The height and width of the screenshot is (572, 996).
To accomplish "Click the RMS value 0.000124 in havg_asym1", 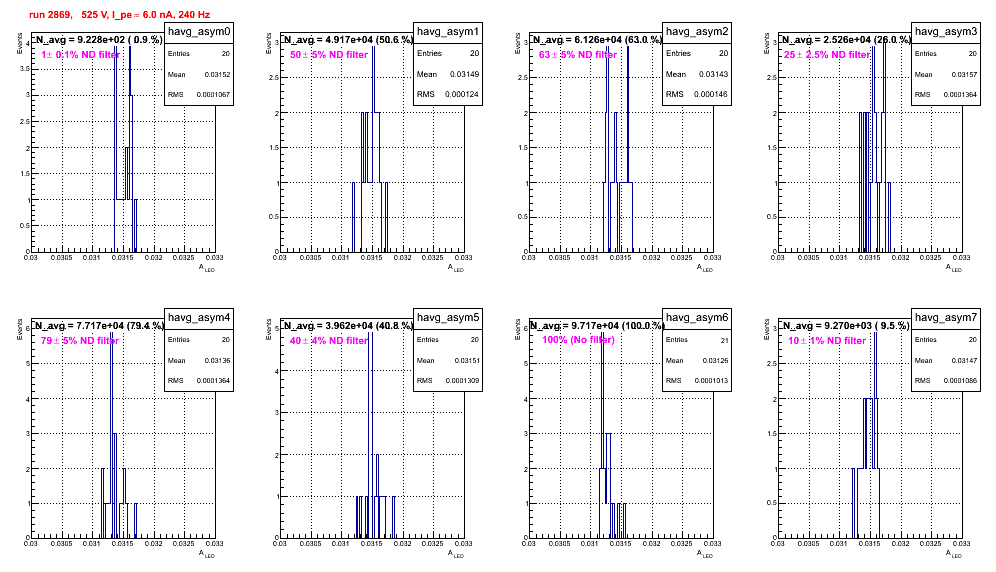I will click(462, 95).
